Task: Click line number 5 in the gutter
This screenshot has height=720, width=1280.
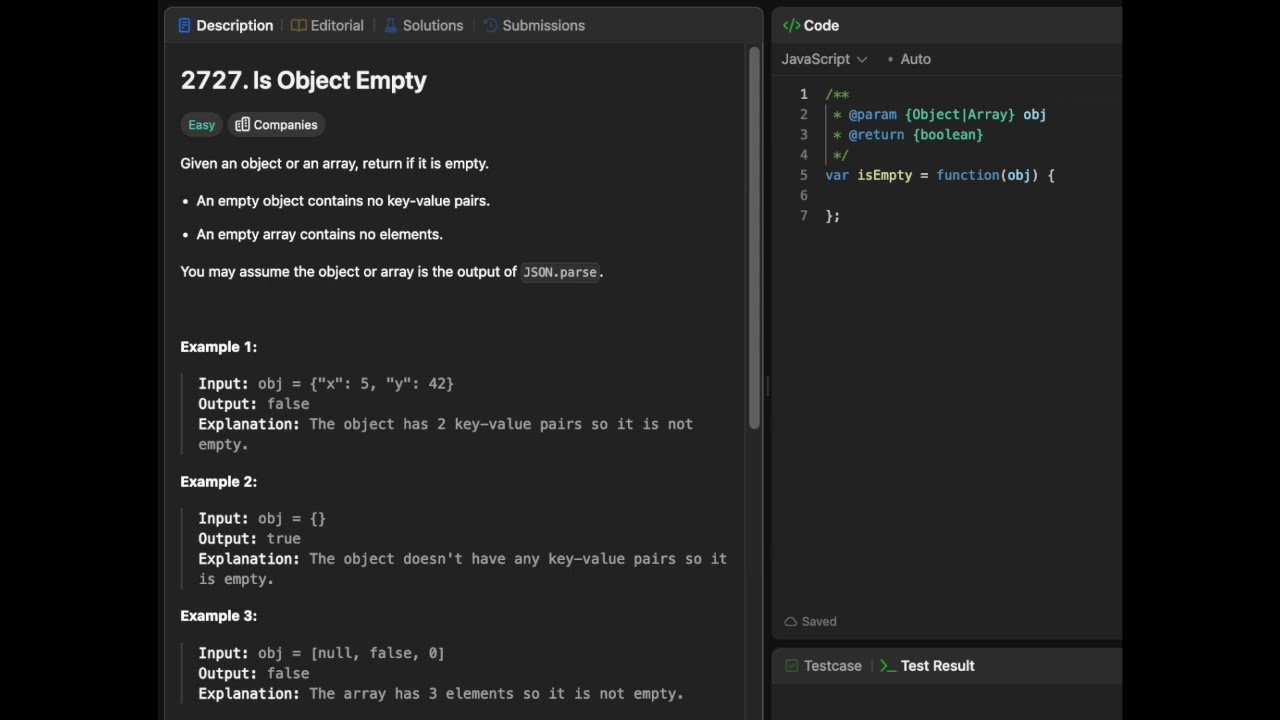Action: [803, 175]
